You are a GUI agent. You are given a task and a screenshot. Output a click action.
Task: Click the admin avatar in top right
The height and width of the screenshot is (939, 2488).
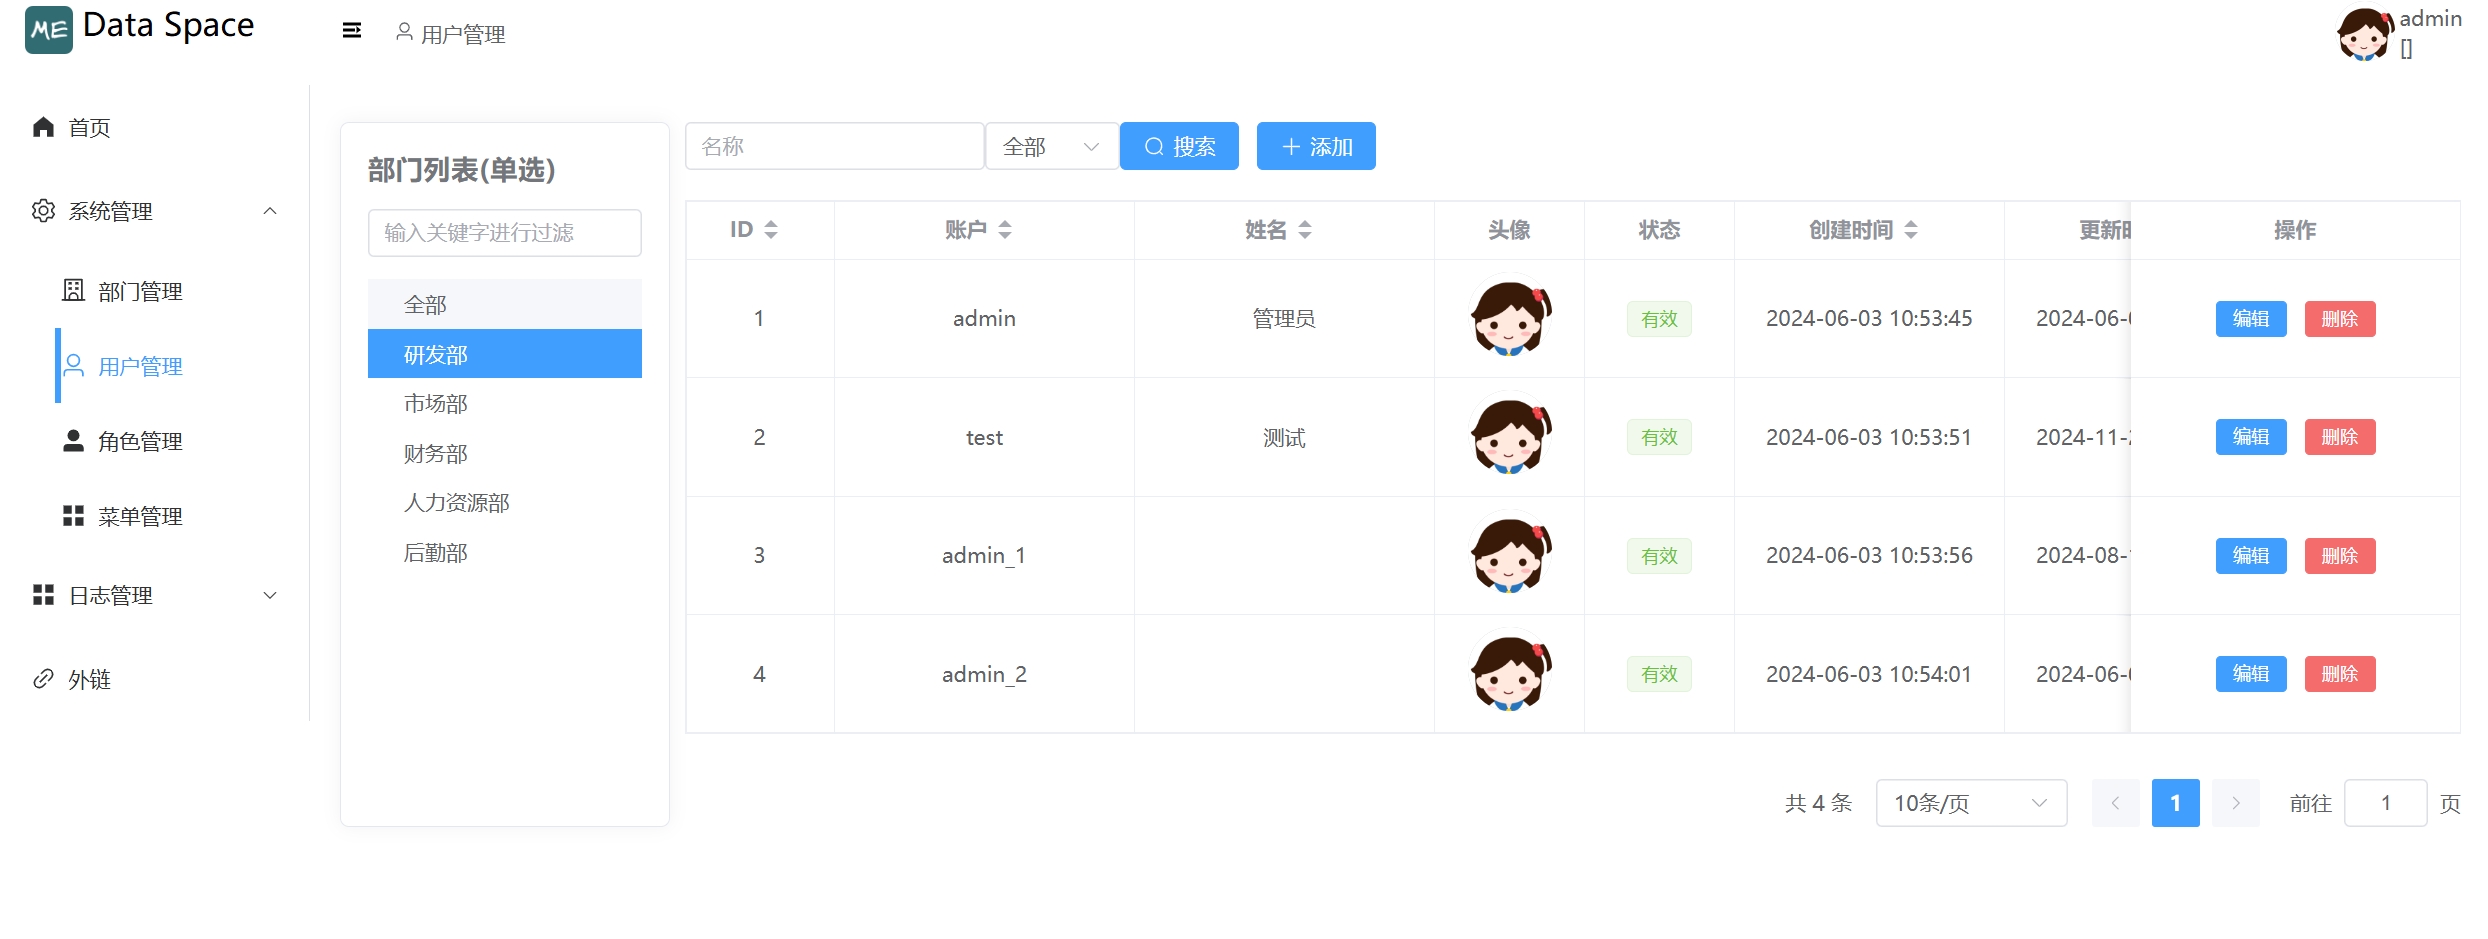point(2364,35)
